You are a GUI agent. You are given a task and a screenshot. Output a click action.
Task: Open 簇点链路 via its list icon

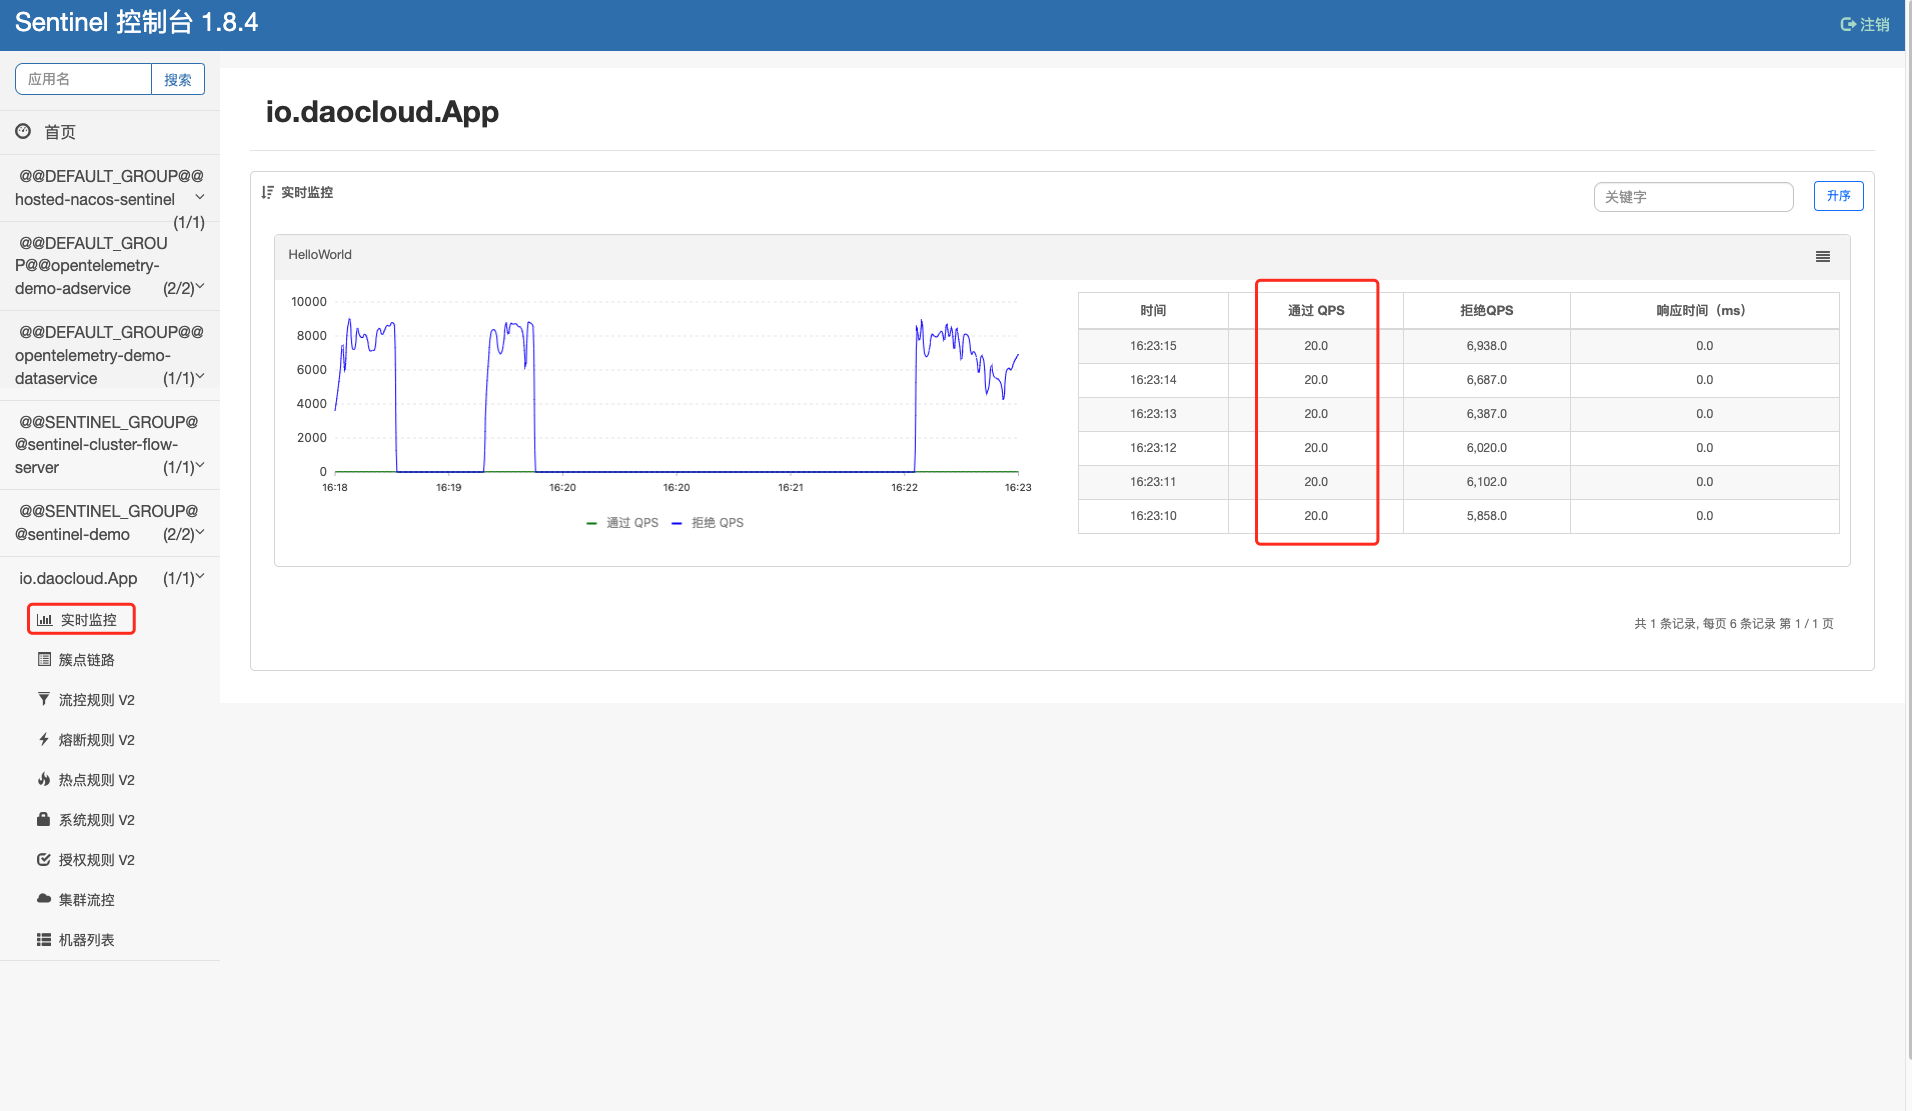[x=44, y=659]
